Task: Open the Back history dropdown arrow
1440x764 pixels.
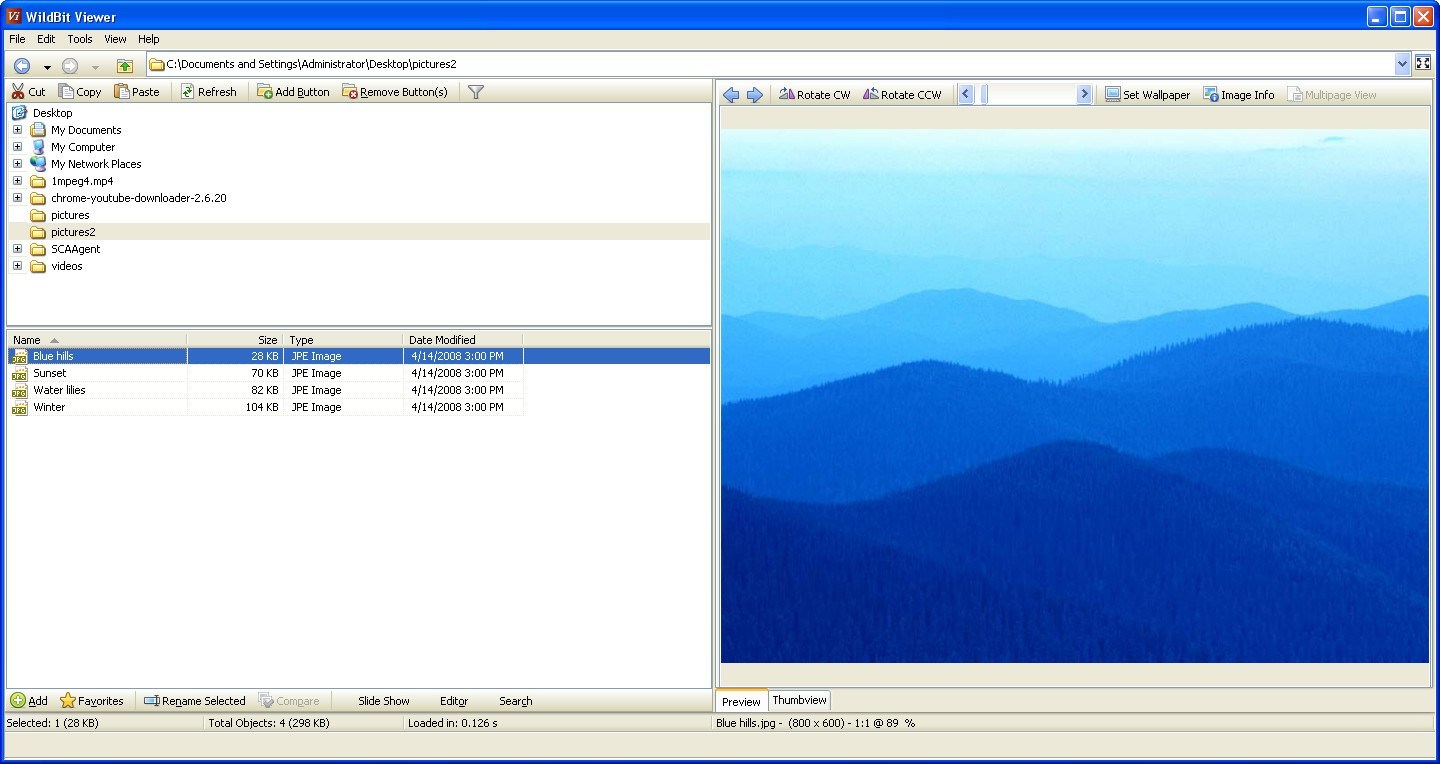Action: click(47, 67)
